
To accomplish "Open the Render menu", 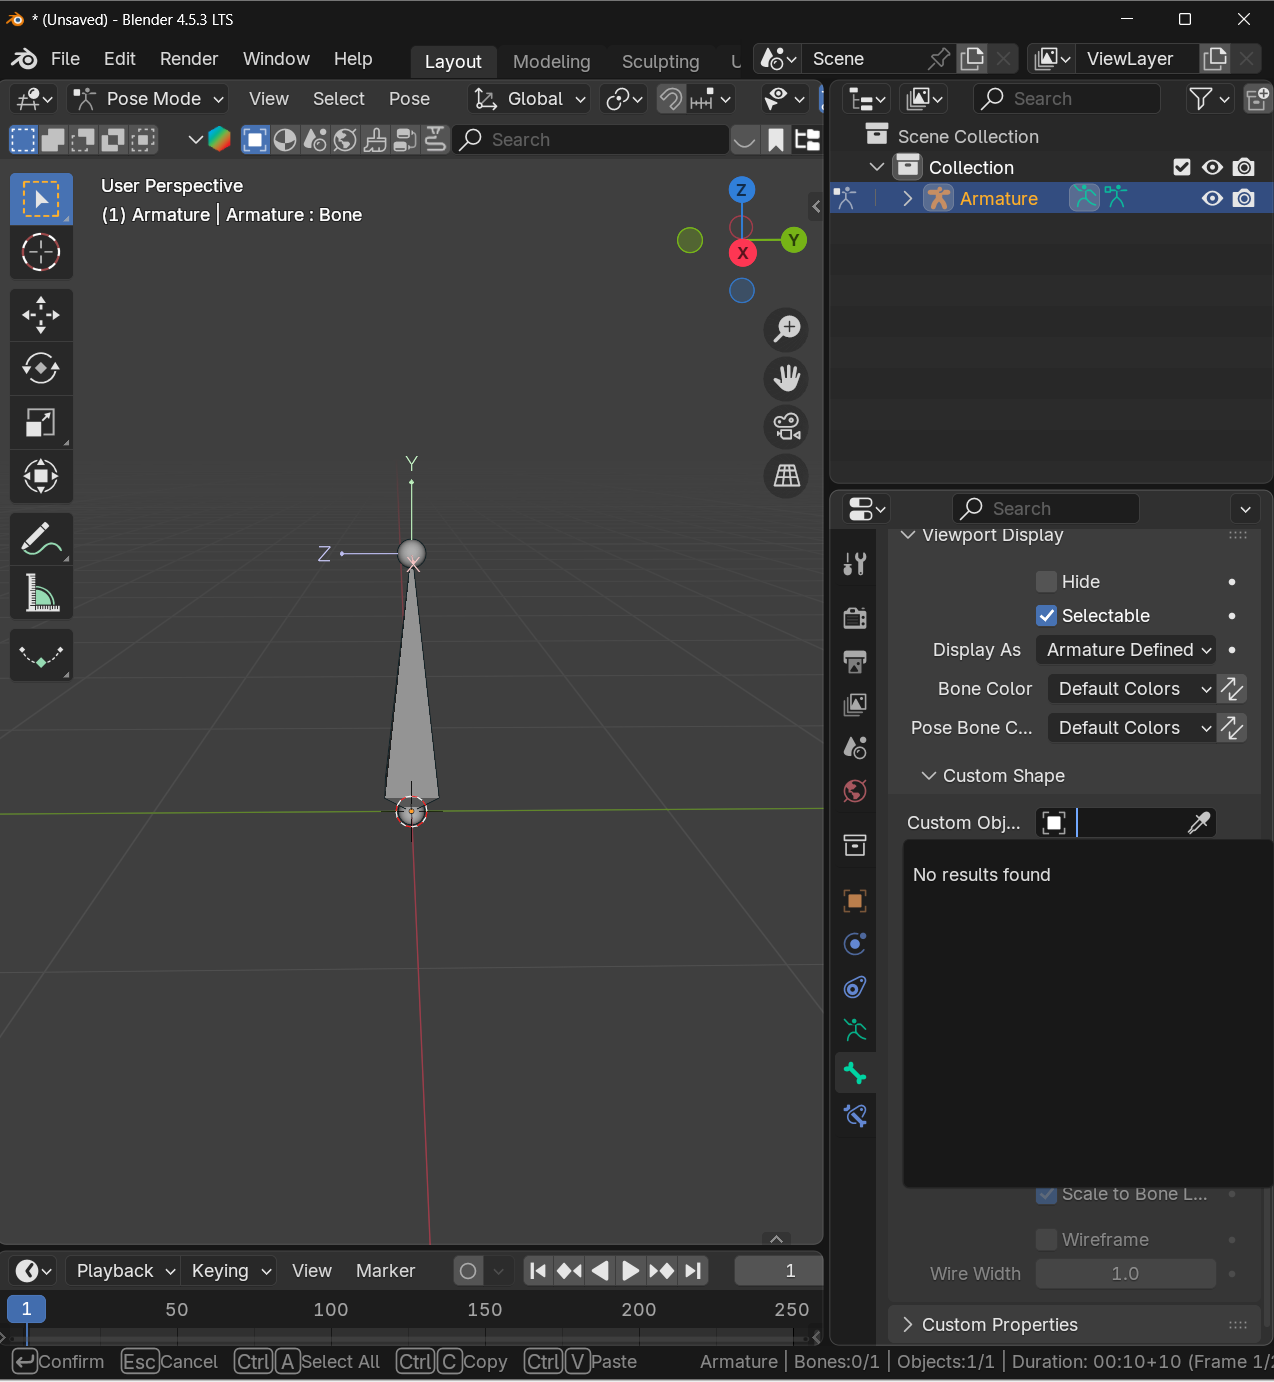I will 188,59.
